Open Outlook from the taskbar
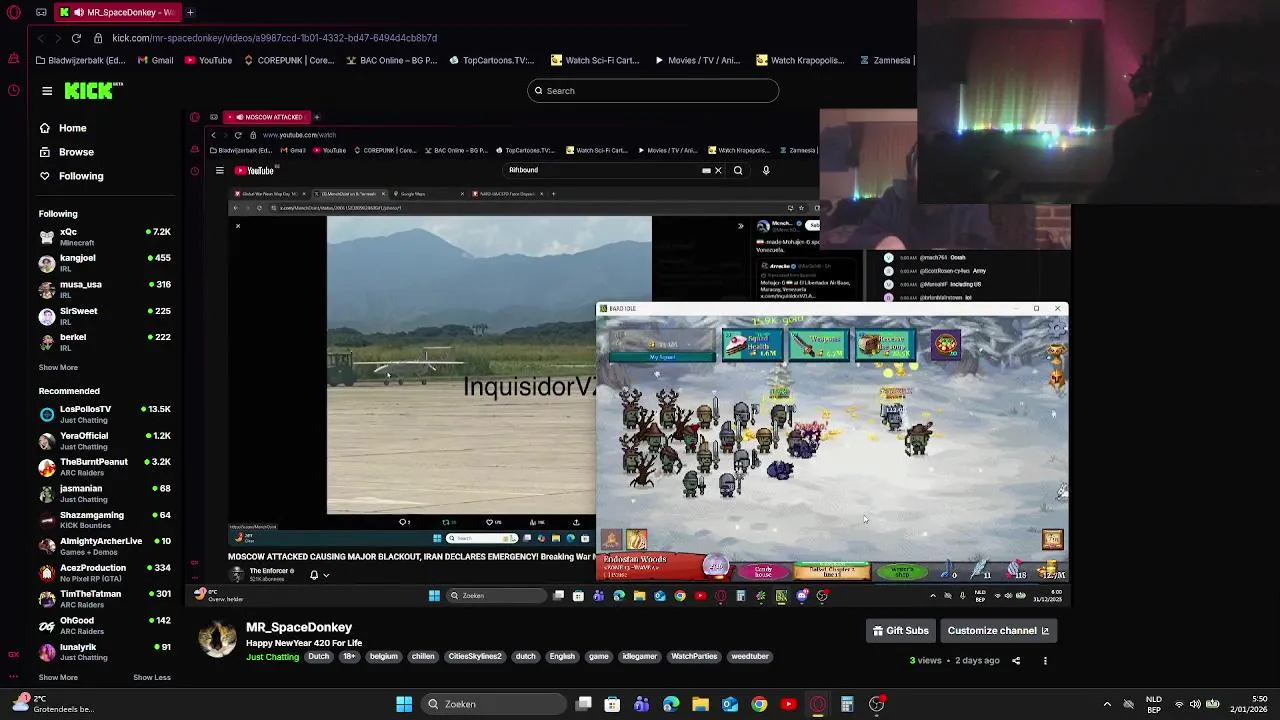1280x720 pixels. [x=730, y=704]
